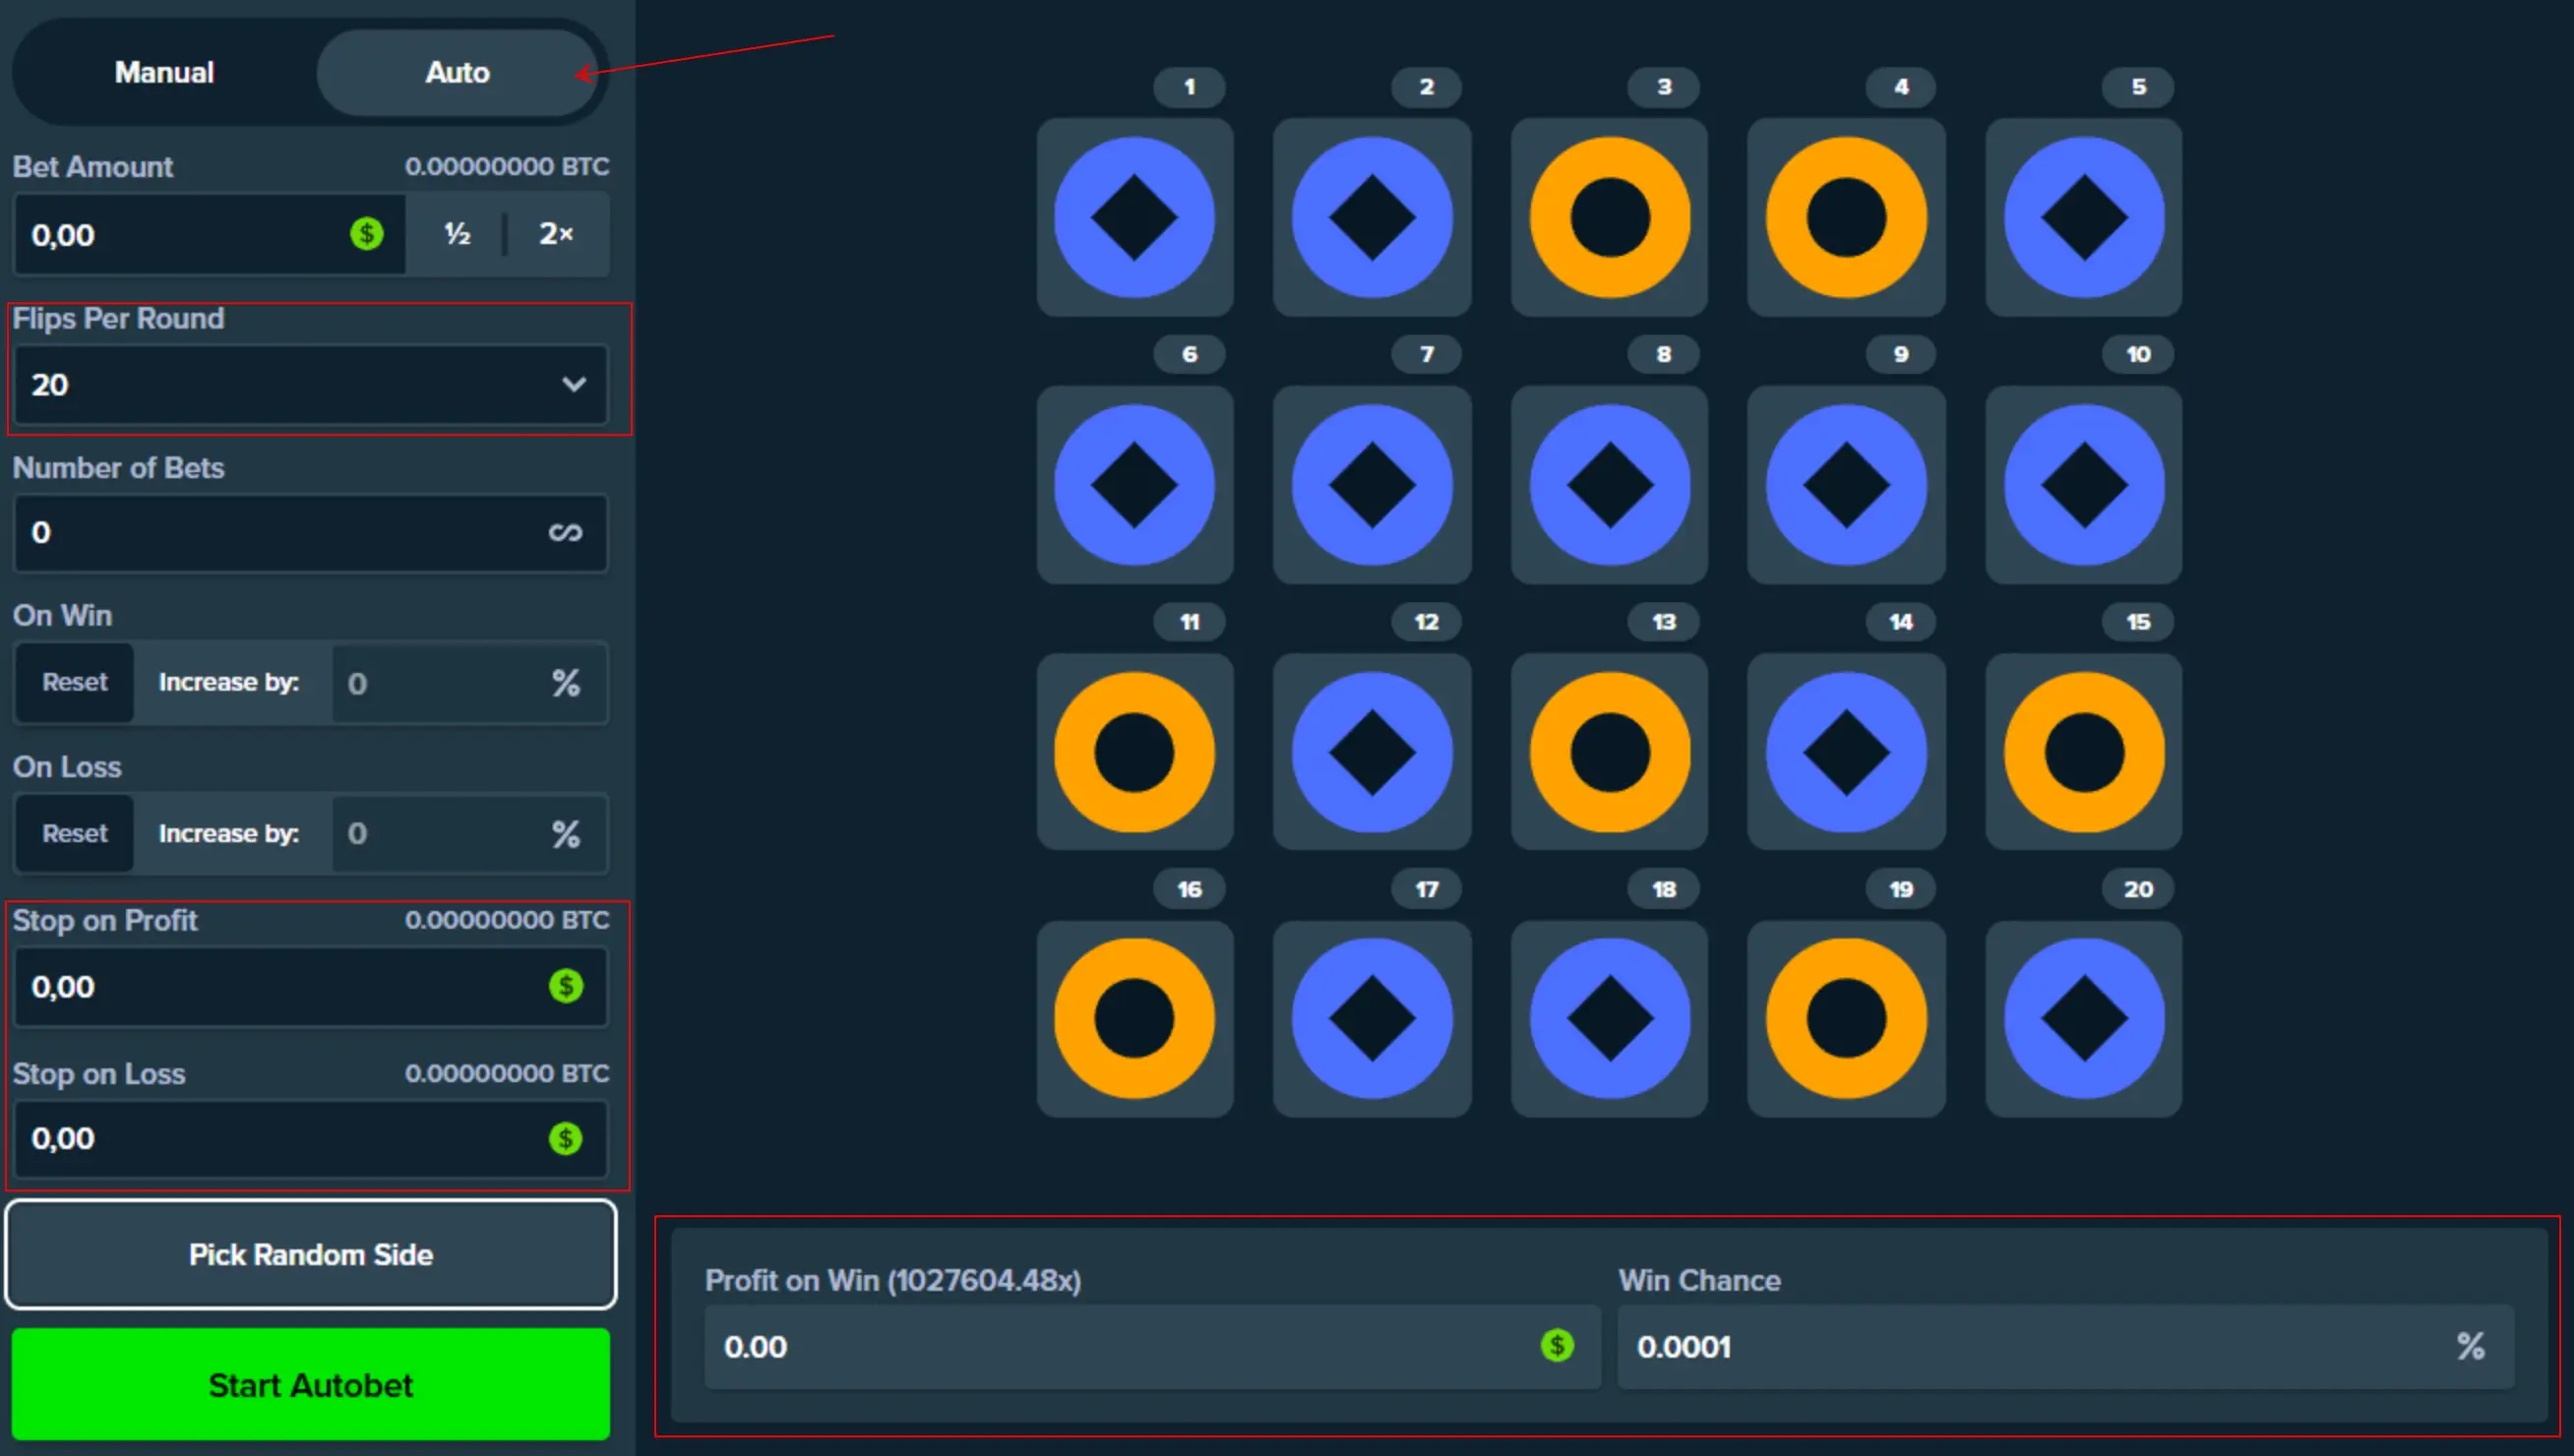Open the Flips Per Round dropdown
This screenshot has width=2574, height=1456.
pyautogui.click(x=310, y=385)
